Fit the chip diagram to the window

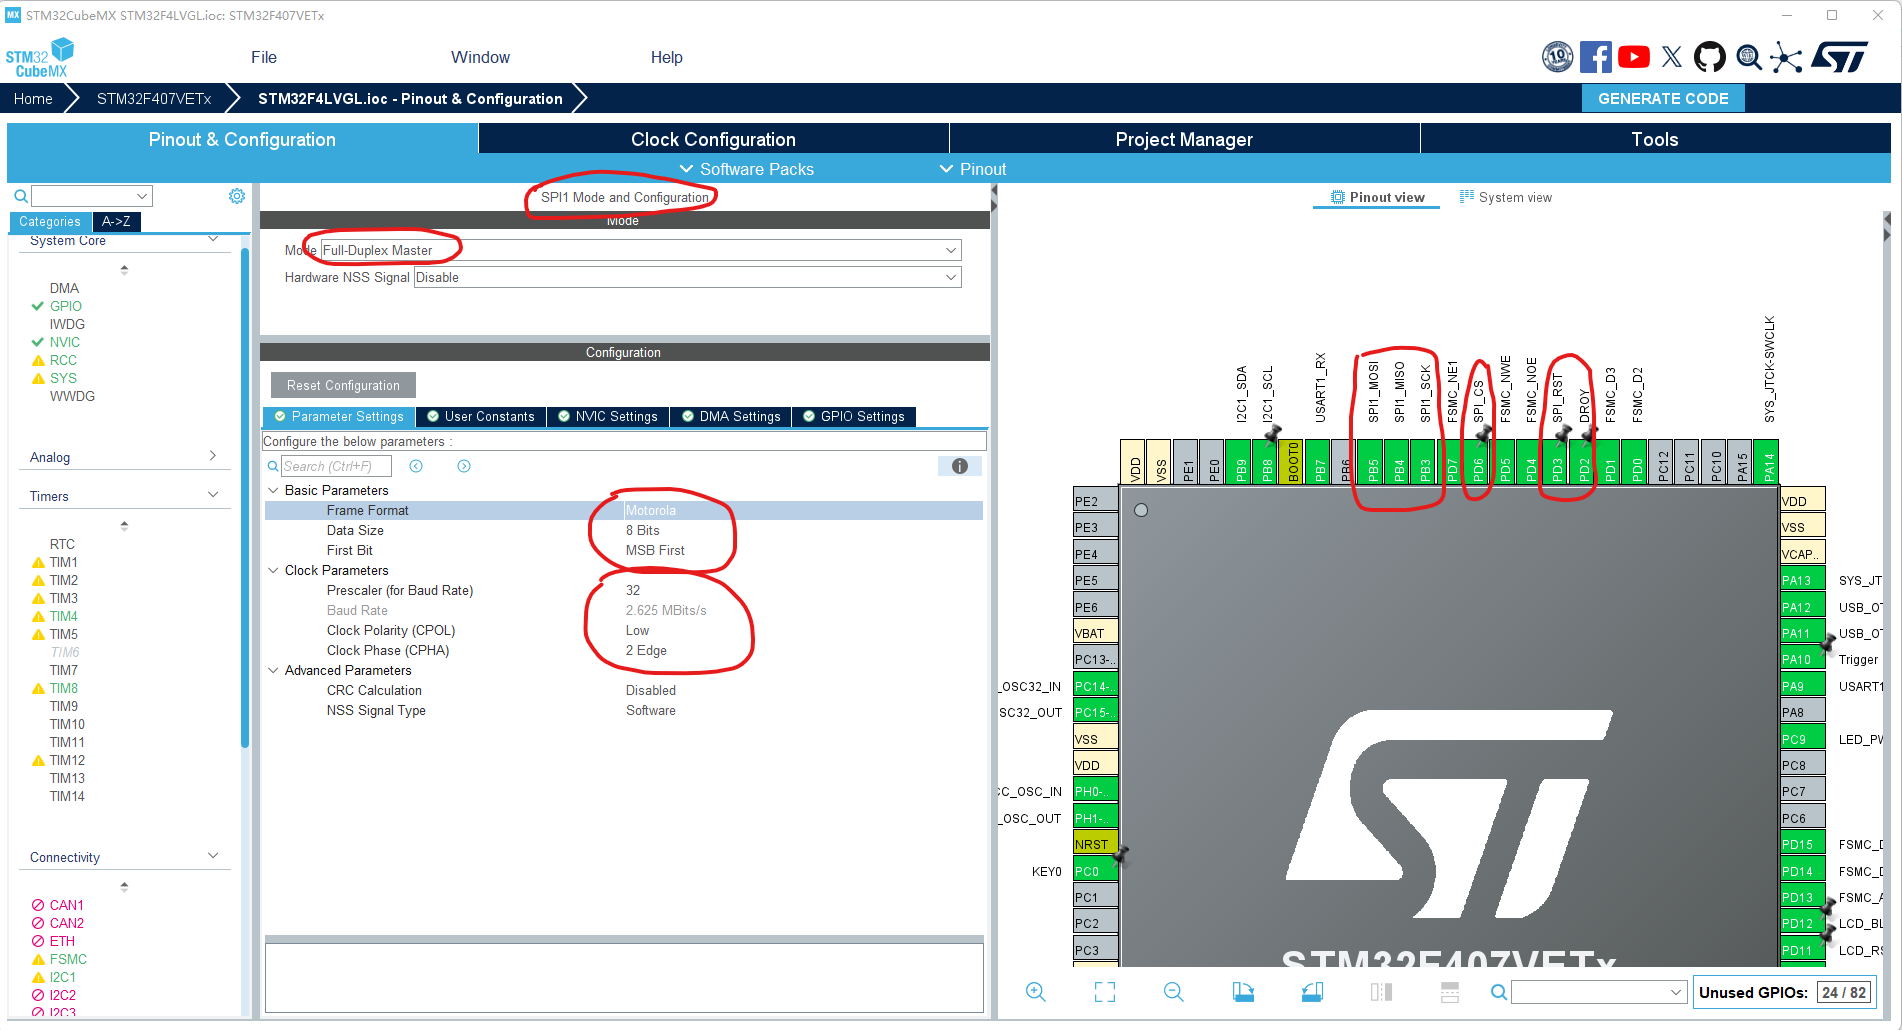(x=1105, y=991)
